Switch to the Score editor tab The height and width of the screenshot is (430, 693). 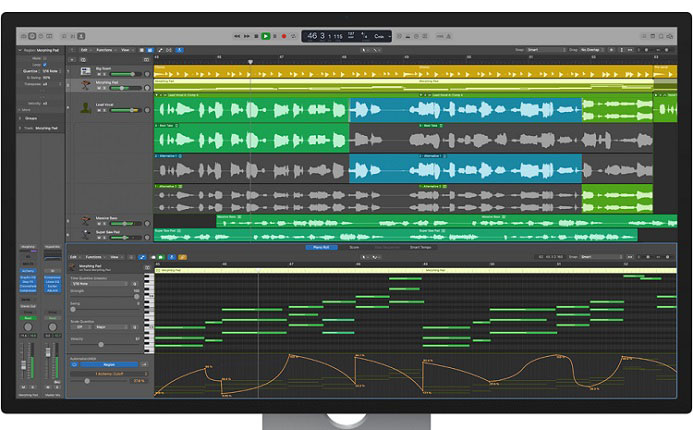tap(354, 247)
